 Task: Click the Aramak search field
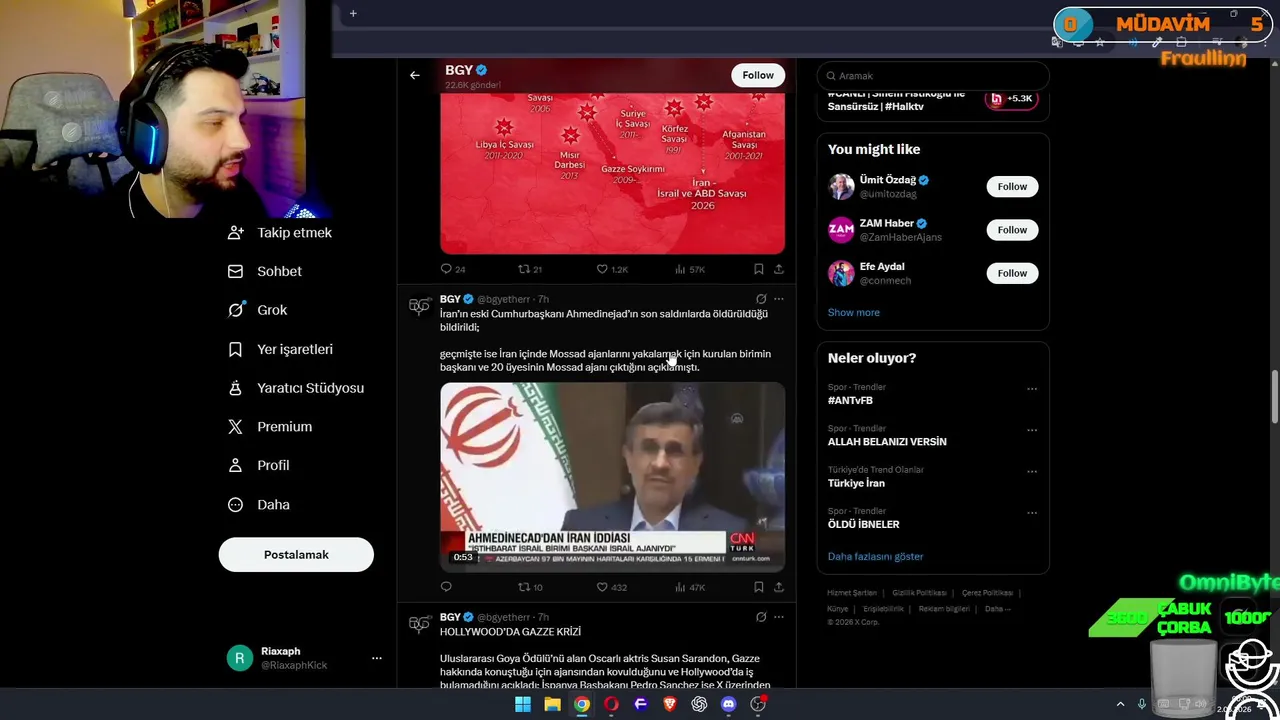point(933,76)
